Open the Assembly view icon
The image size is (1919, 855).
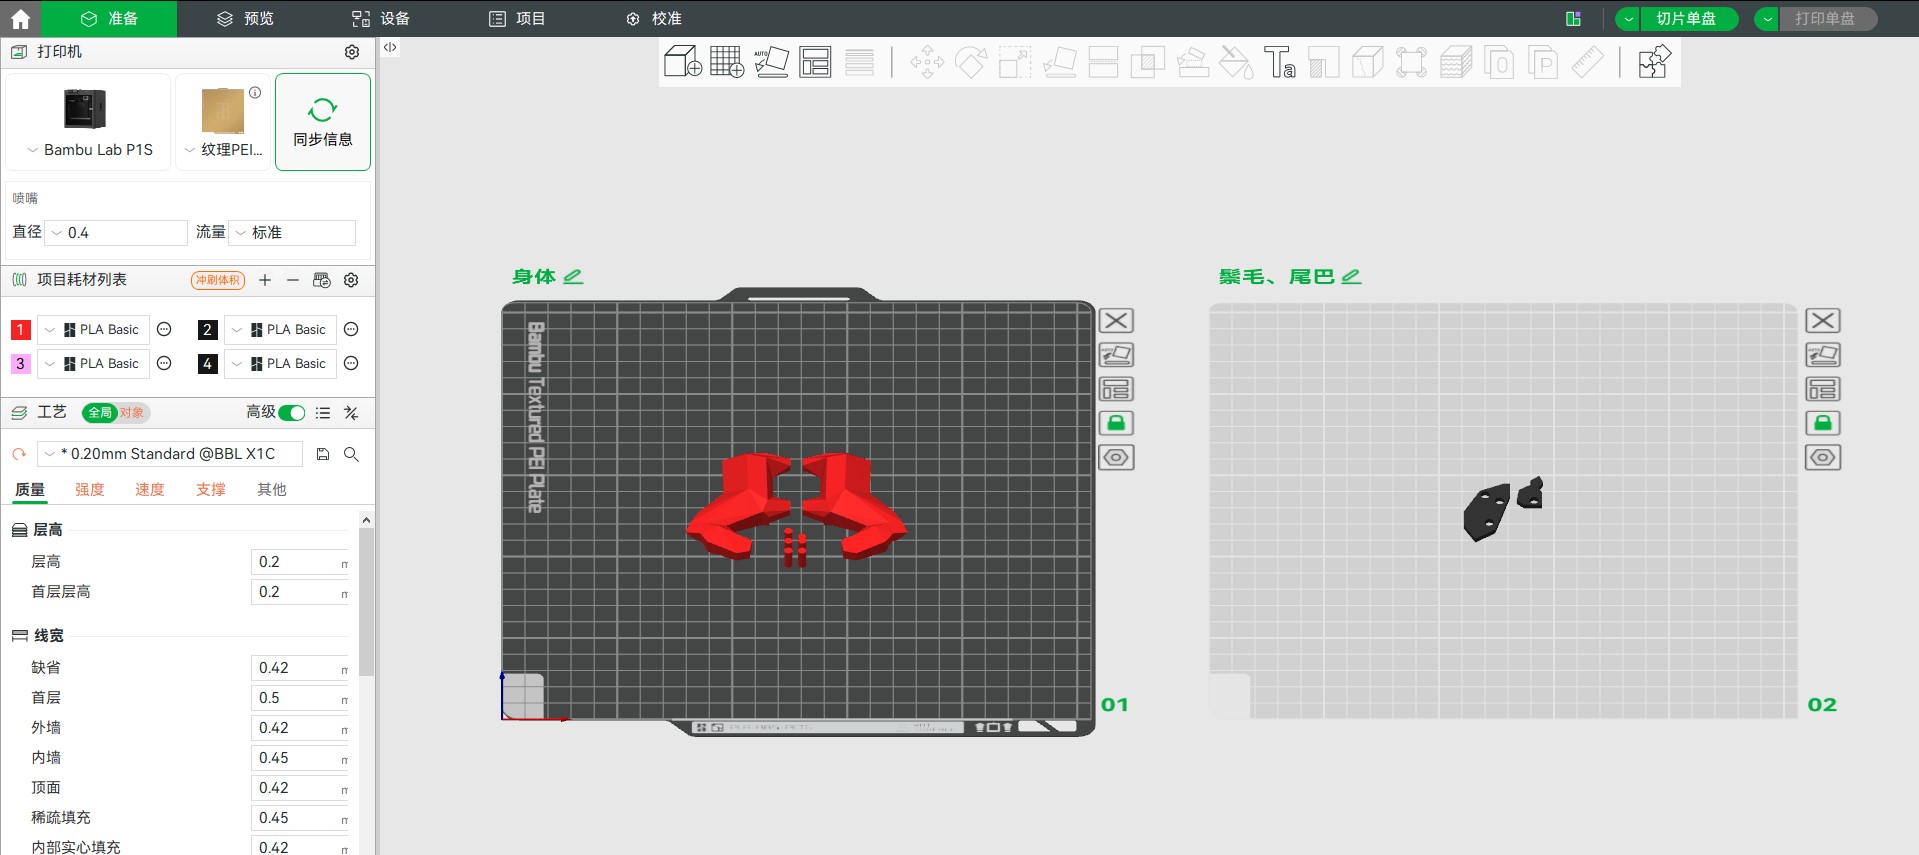click(x=1654, y=62)
